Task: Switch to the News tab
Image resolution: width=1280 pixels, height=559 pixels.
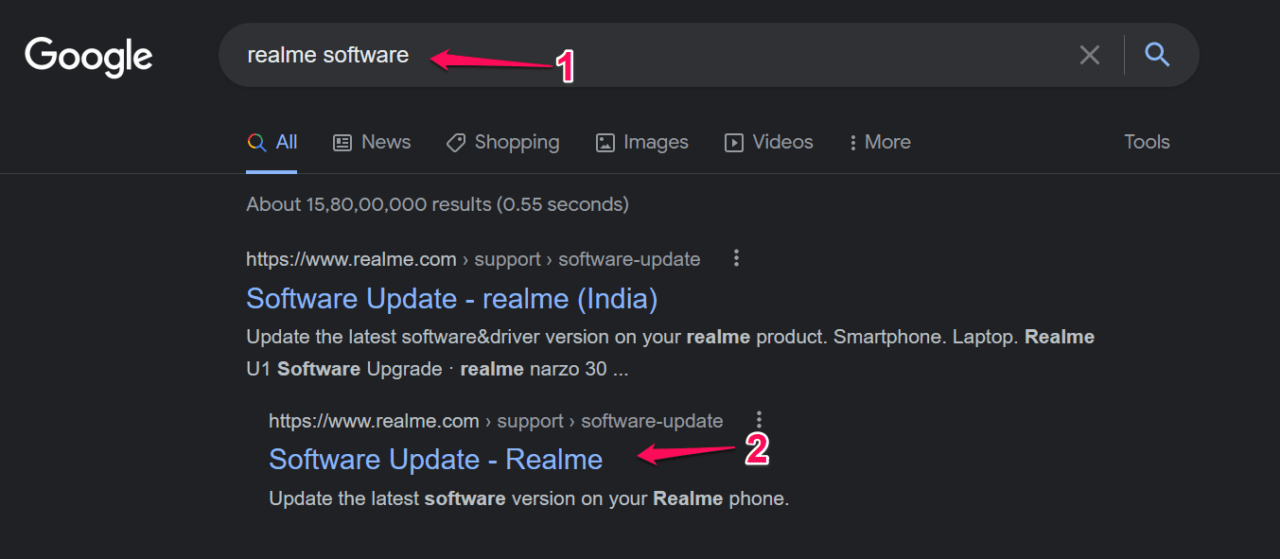Action: point(386,142)
